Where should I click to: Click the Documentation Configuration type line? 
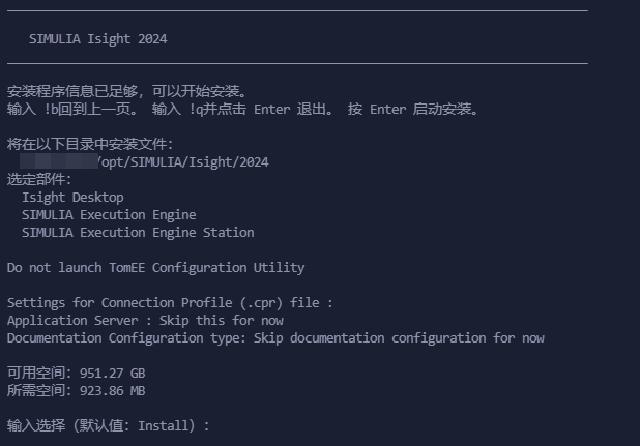[x=276, y=338]
